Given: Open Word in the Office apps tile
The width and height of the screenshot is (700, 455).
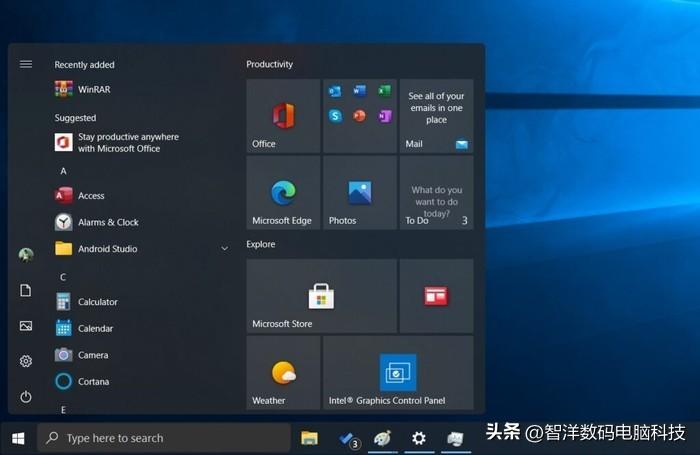Looking at the screenshot, I should point(359,91).
